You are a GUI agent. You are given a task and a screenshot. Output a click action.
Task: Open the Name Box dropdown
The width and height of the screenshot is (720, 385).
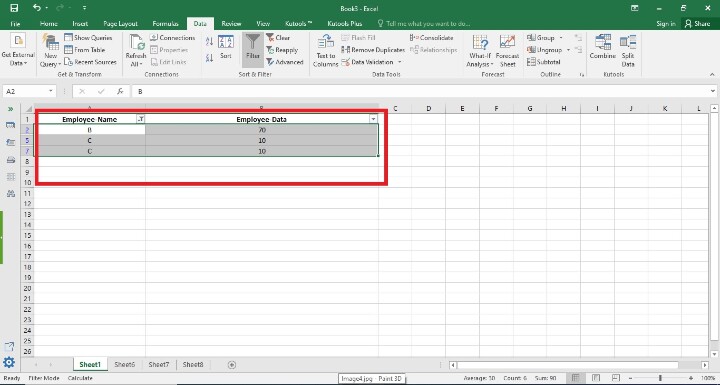coord(51,91)
